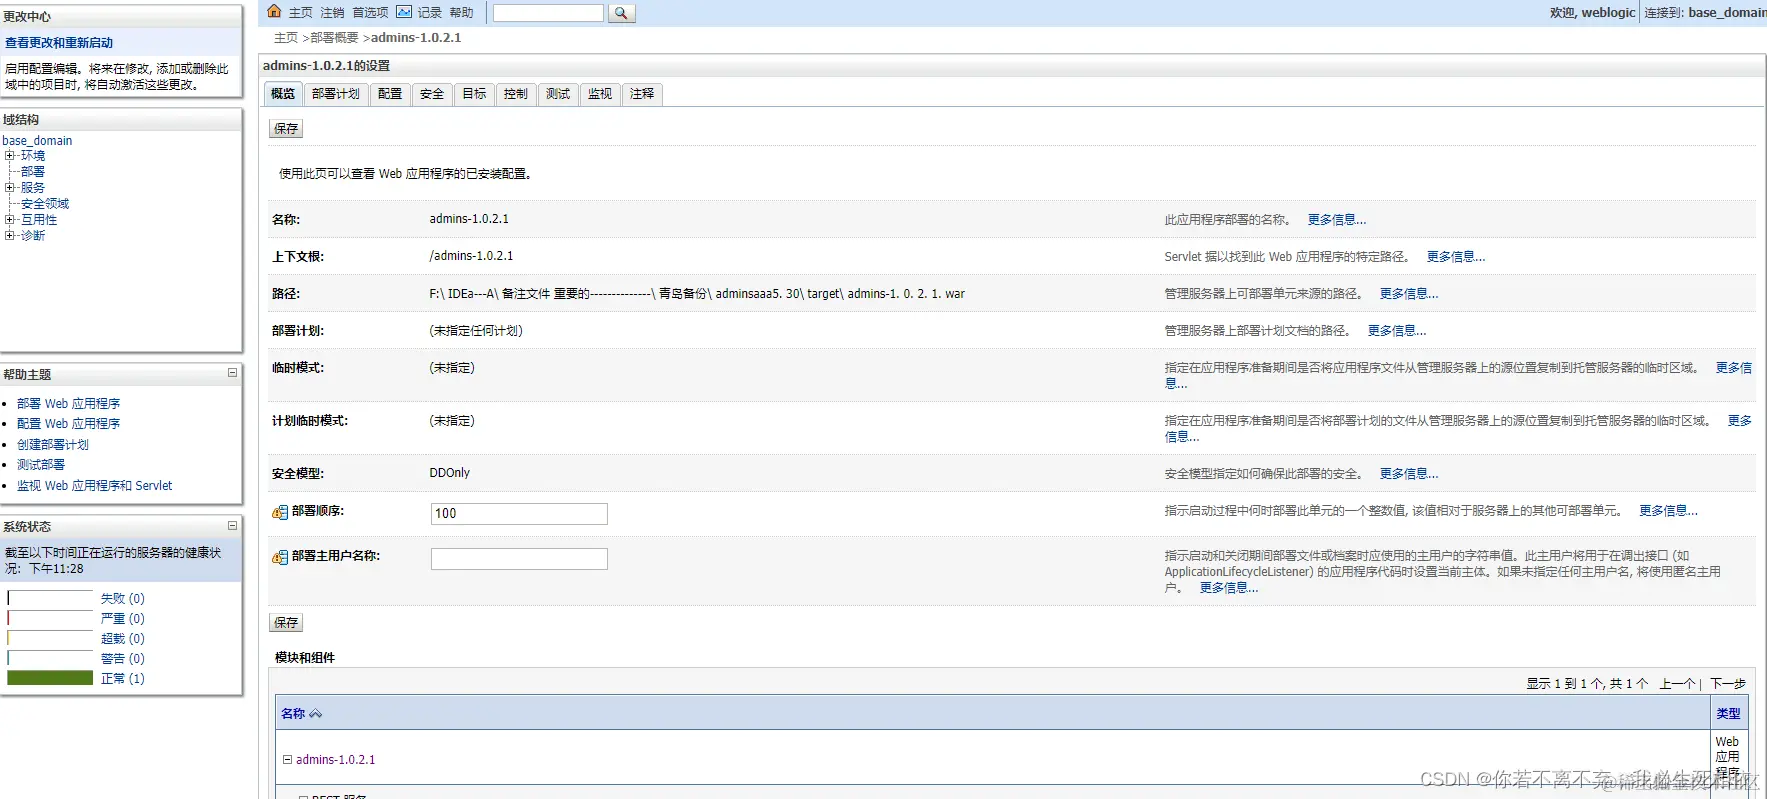
Task: Expand the 诊断 tree node
Action: click(9, 236)
